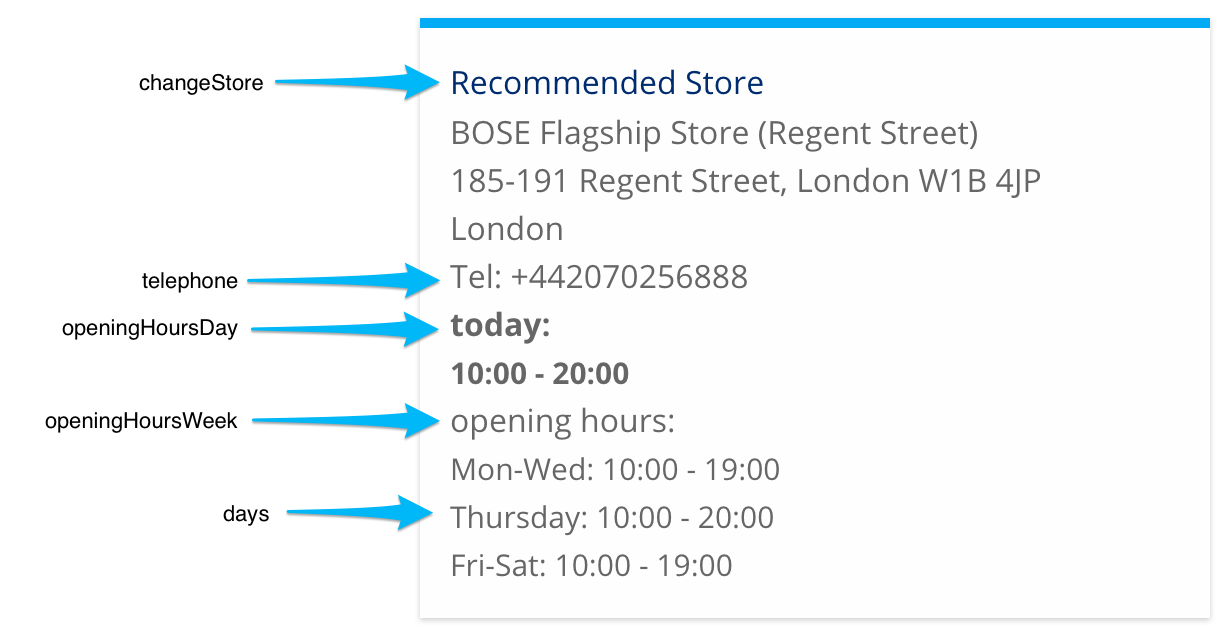
Task: Click the openingHoursWeek annotation label
Action: tap(141, 421)
